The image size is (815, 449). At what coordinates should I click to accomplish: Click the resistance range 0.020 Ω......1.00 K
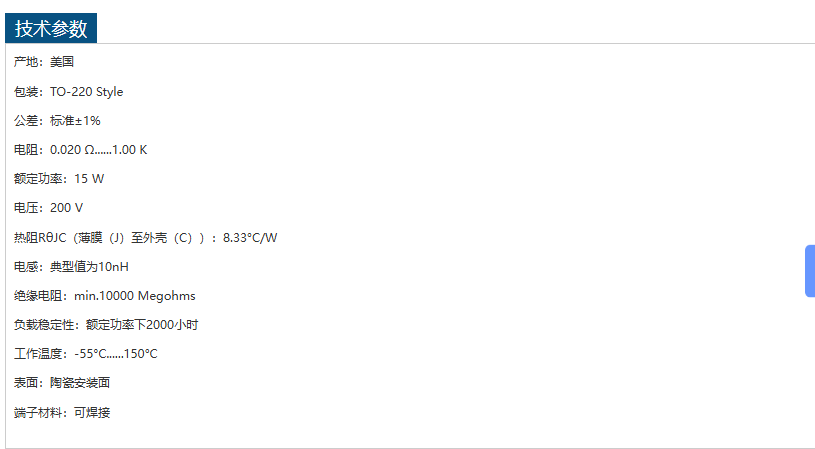99,150
